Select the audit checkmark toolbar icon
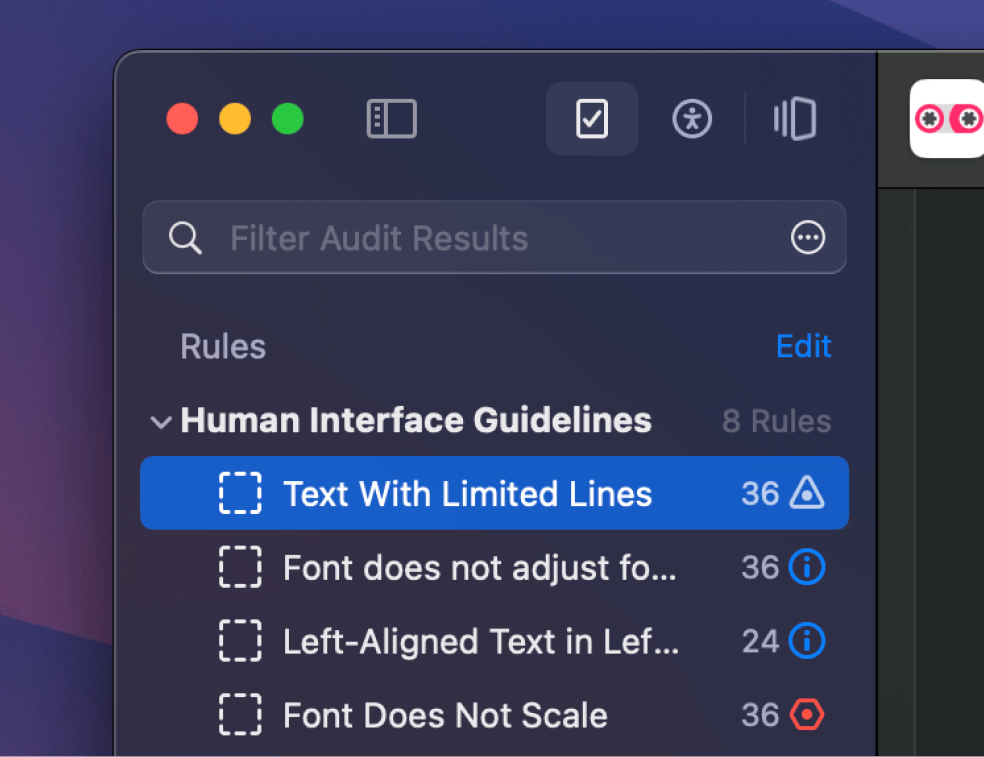The height and width of the screenshot is (757, 984). point(592,118)
